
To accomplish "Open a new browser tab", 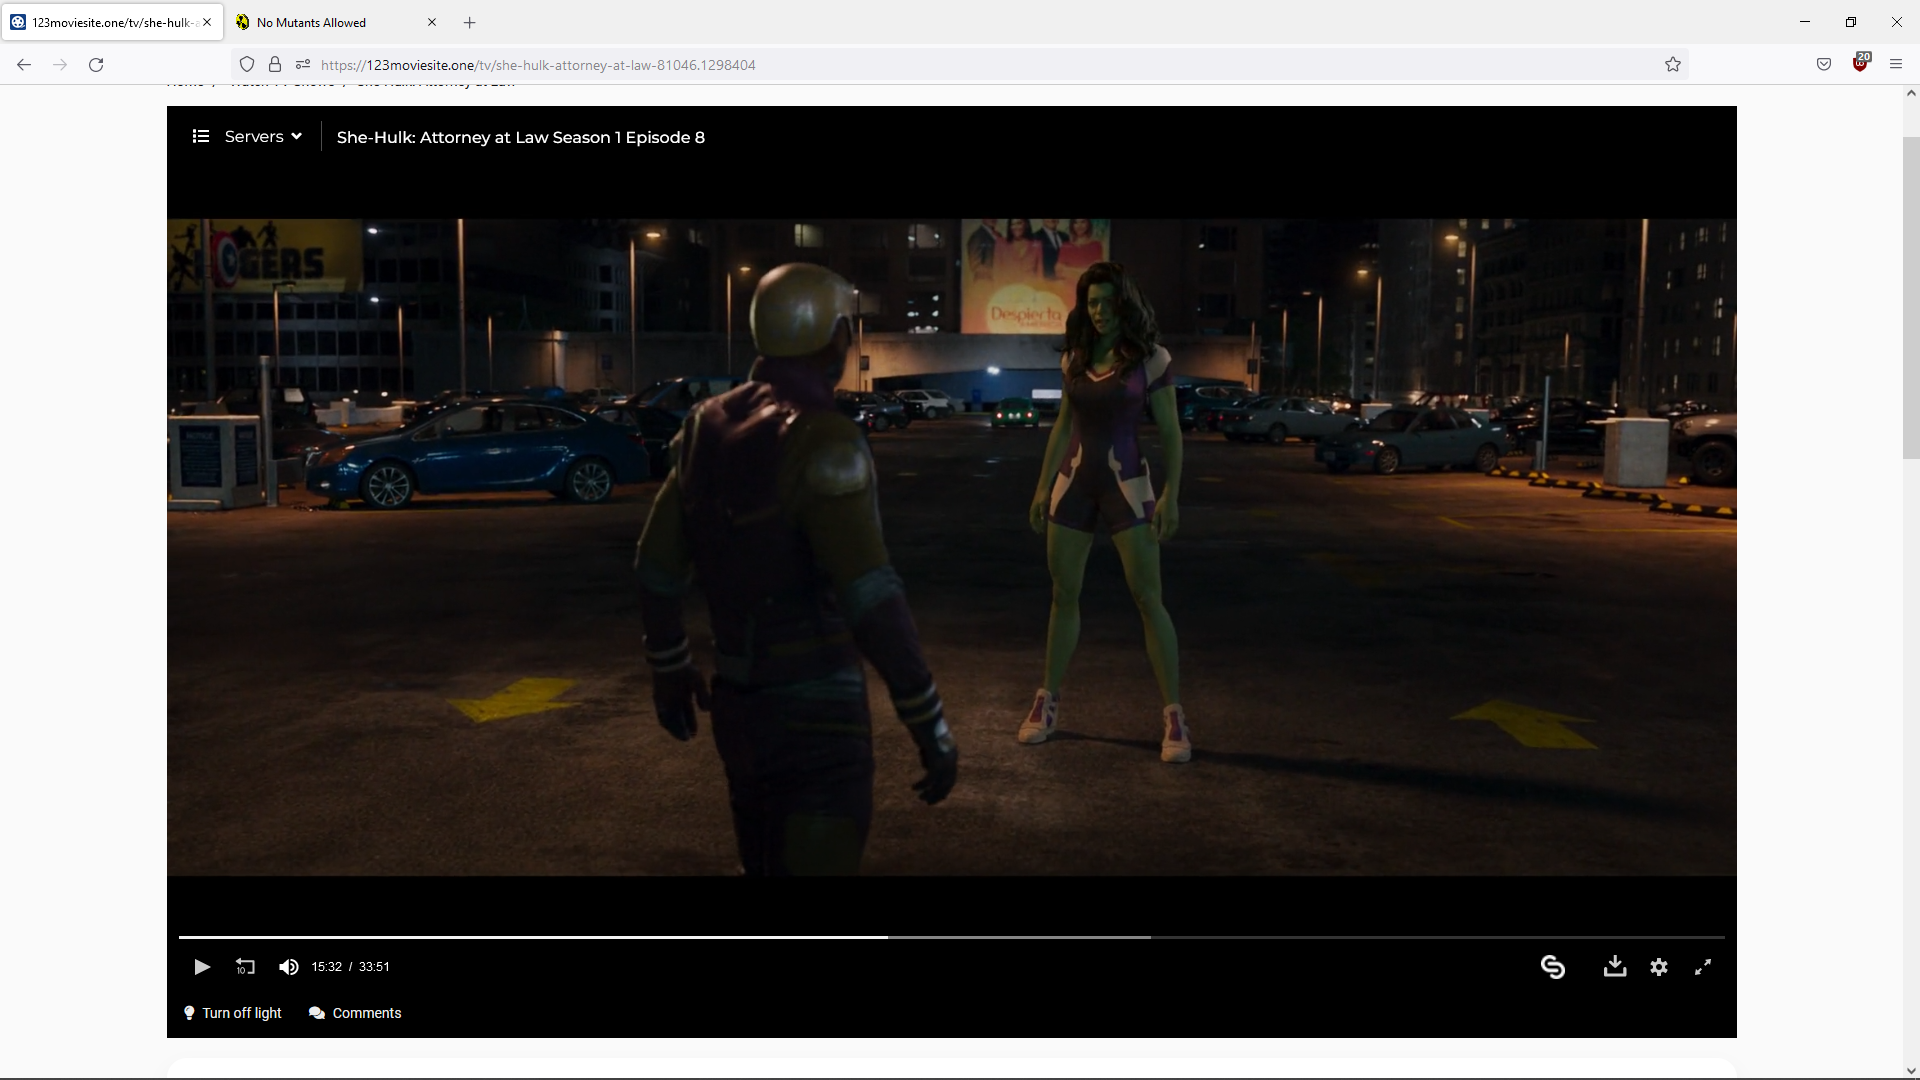I will [x=470, y=22].
